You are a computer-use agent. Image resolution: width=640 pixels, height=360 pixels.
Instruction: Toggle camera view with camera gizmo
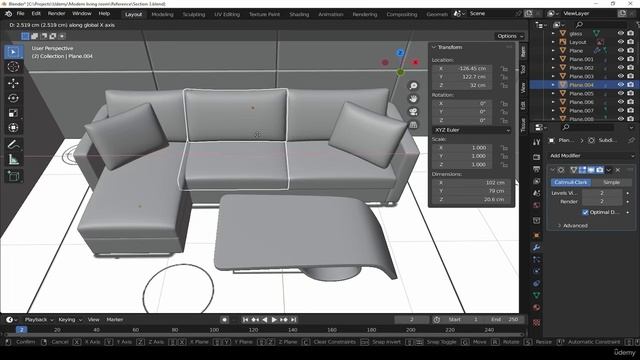pos(413,112)
